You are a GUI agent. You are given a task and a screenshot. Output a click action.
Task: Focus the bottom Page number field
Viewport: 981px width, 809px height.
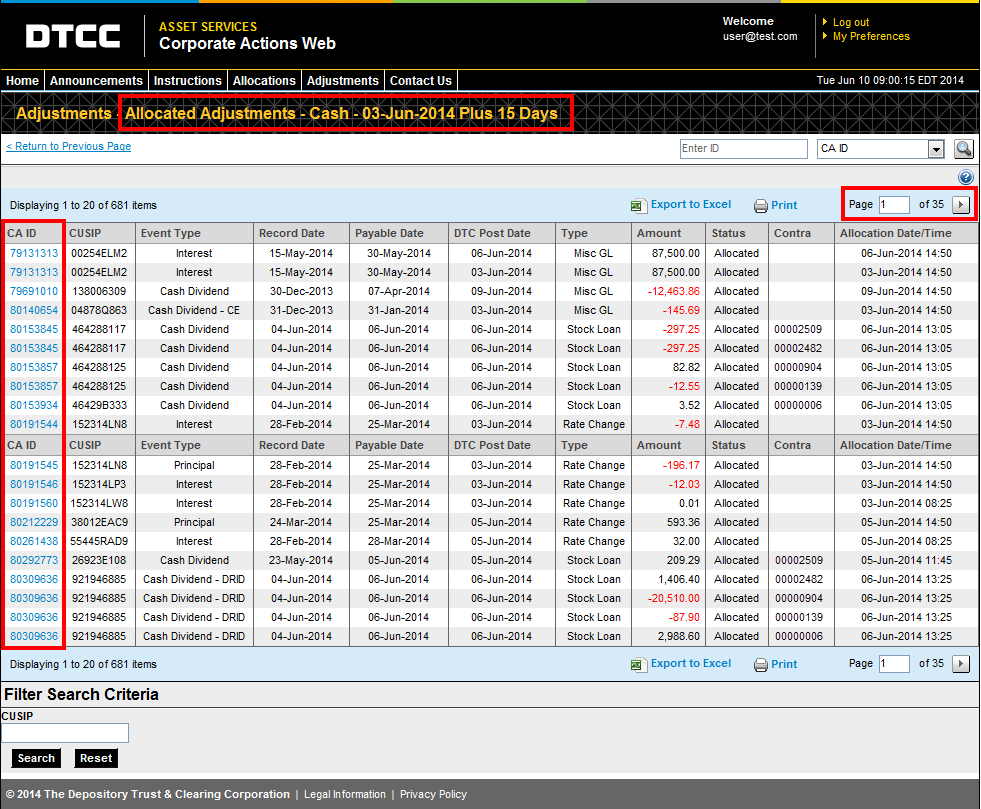[x=894, y=663]
